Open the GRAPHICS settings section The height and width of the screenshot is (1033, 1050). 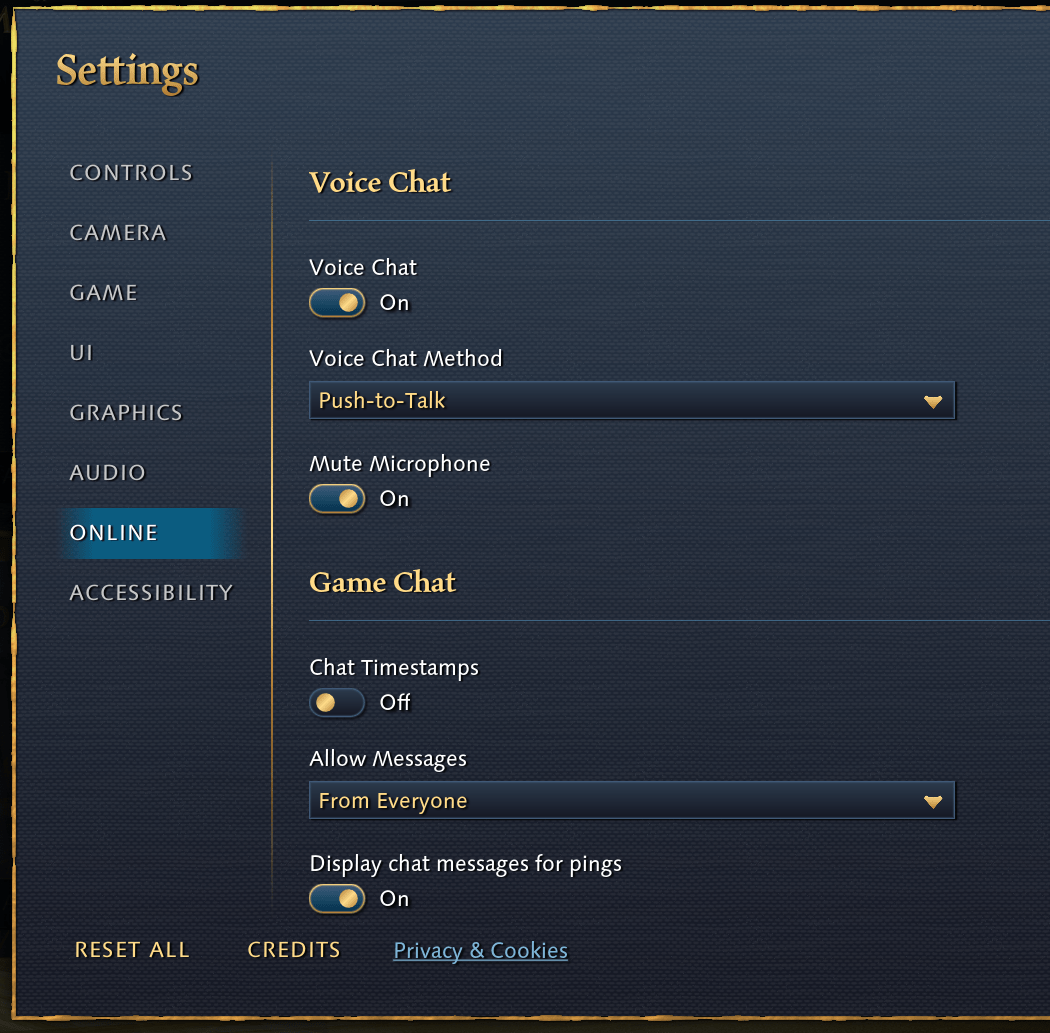[x=125, y=412]
